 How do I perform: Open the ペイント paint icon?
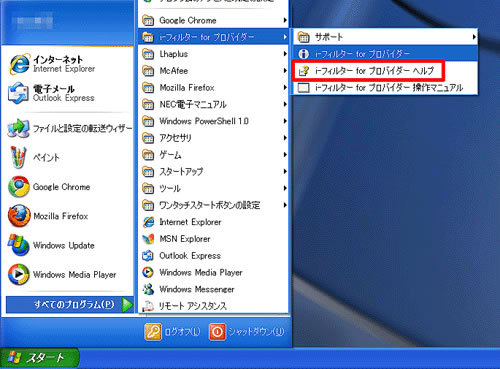(x=18, y=157)
